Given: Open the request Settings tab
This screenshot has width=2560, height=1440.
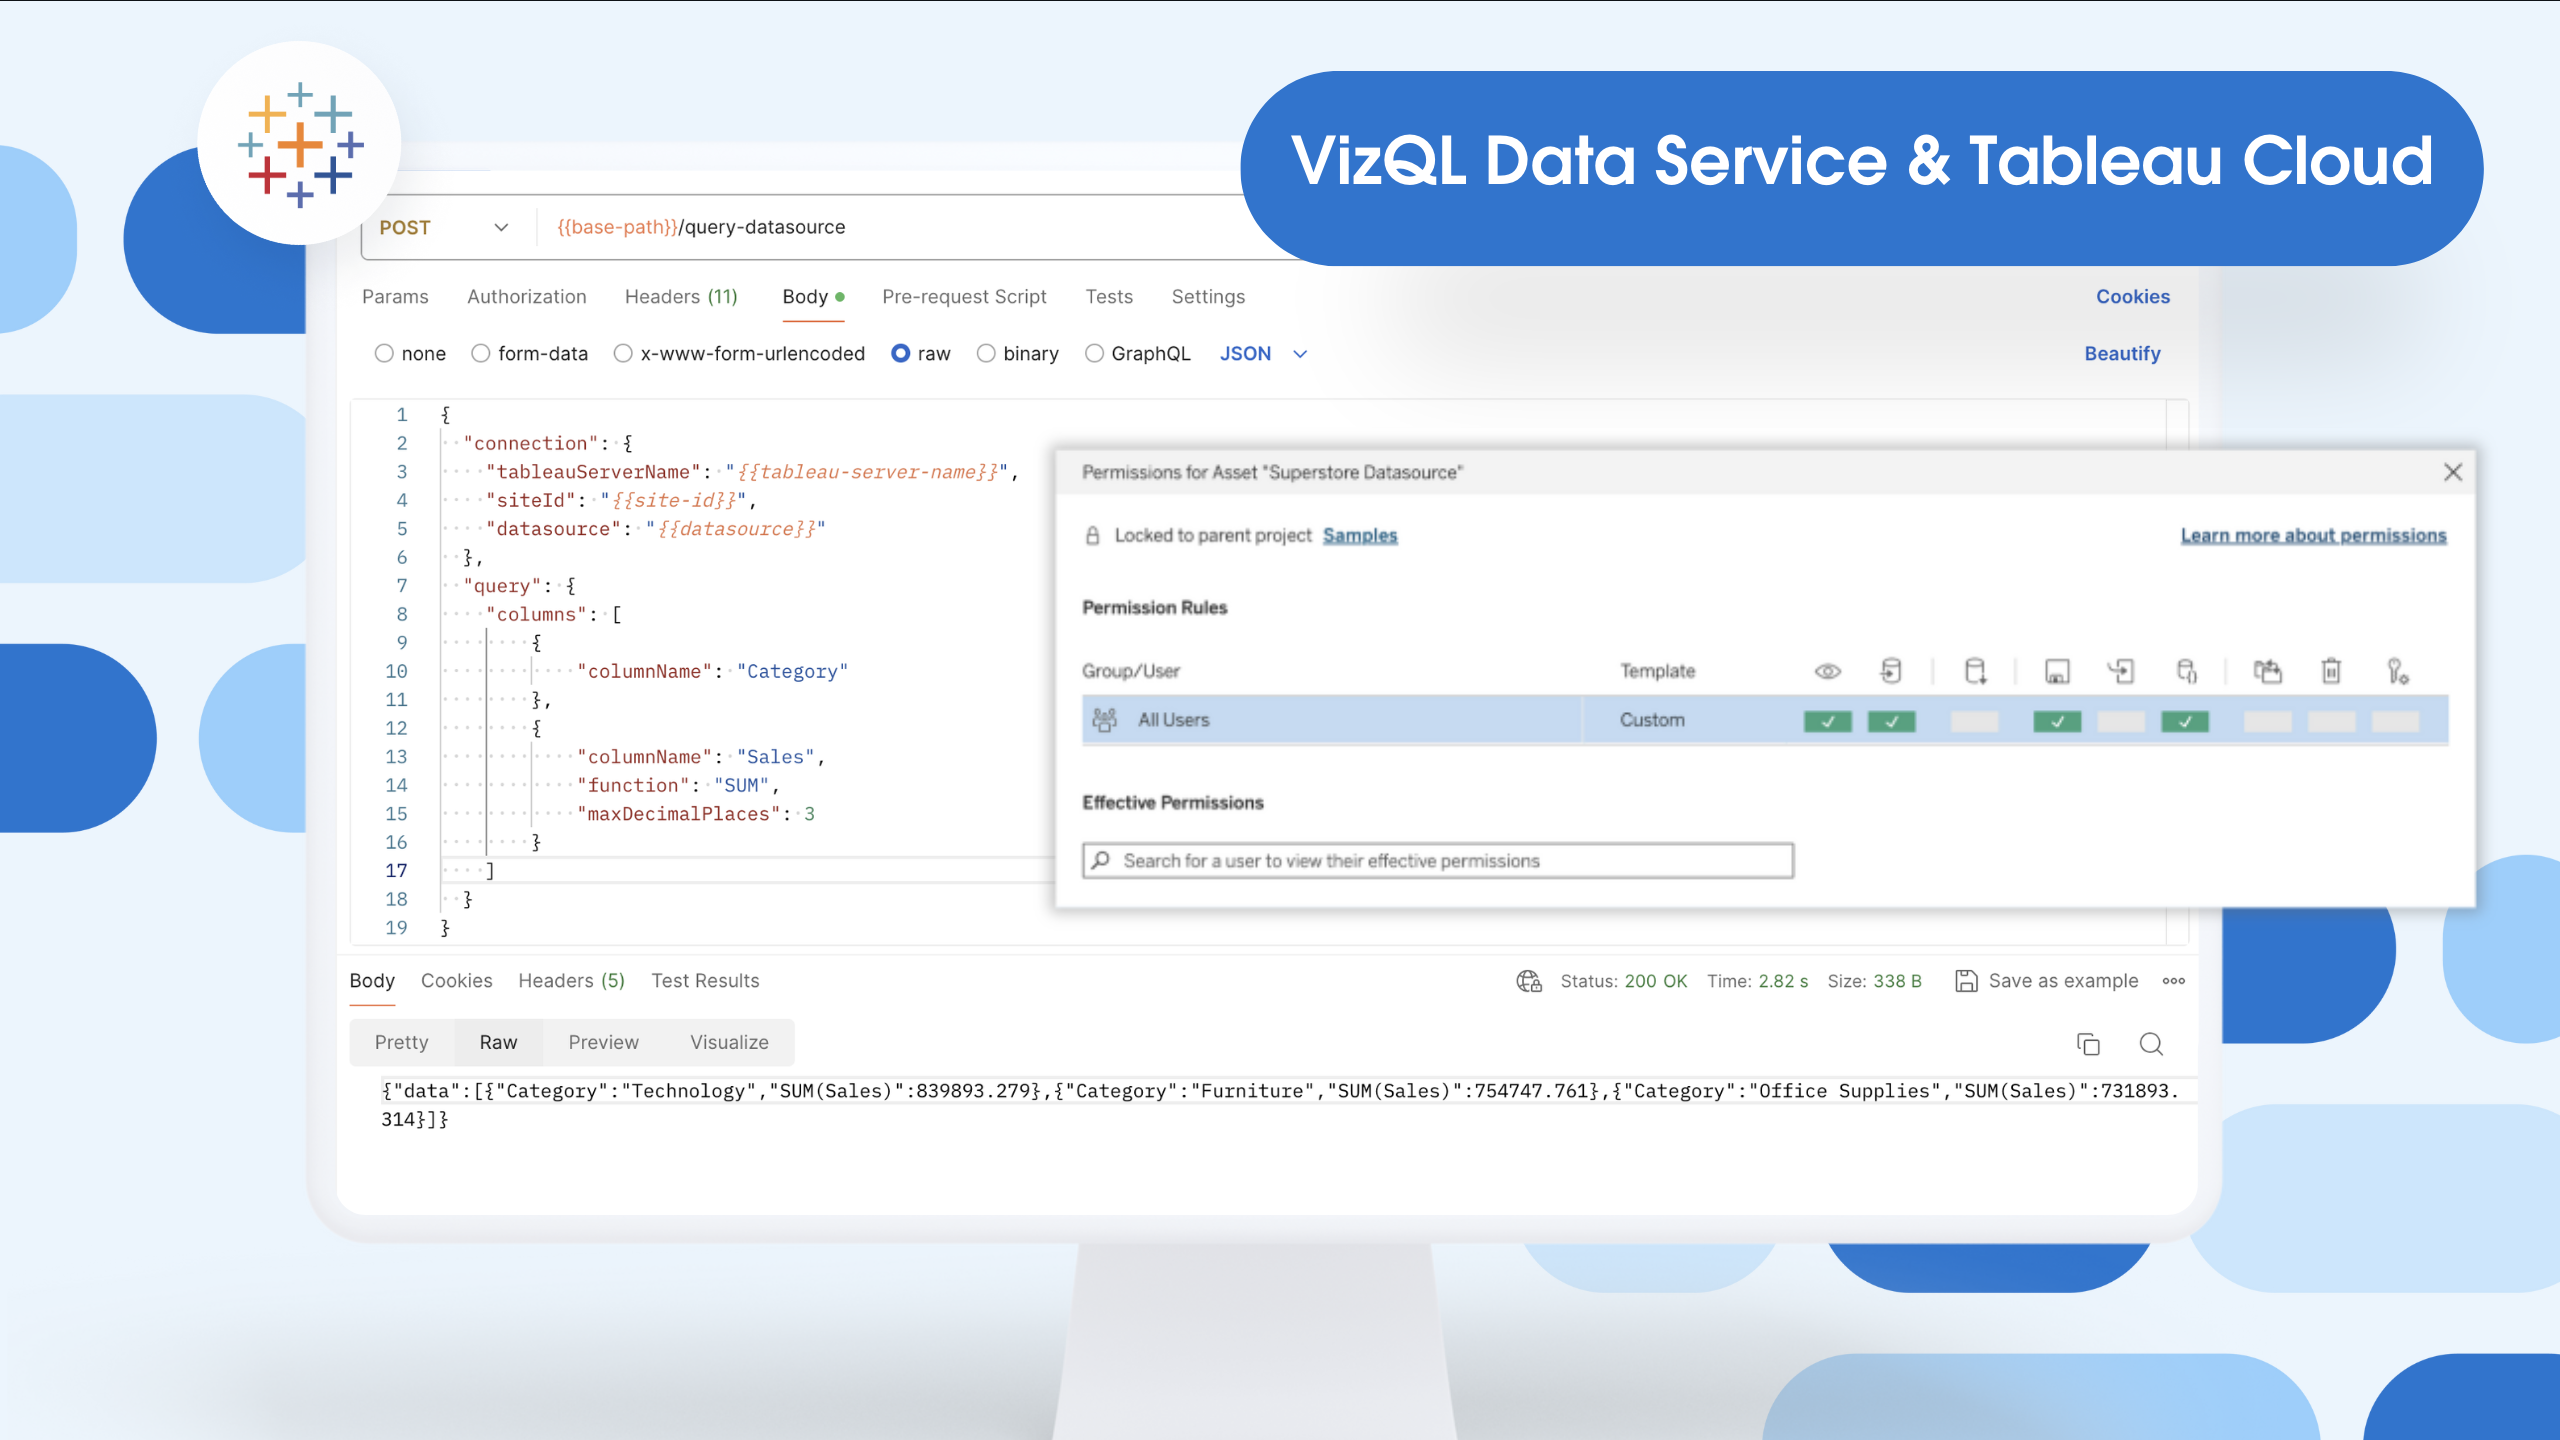Looking at the screenshot, I should (1208, 297).
